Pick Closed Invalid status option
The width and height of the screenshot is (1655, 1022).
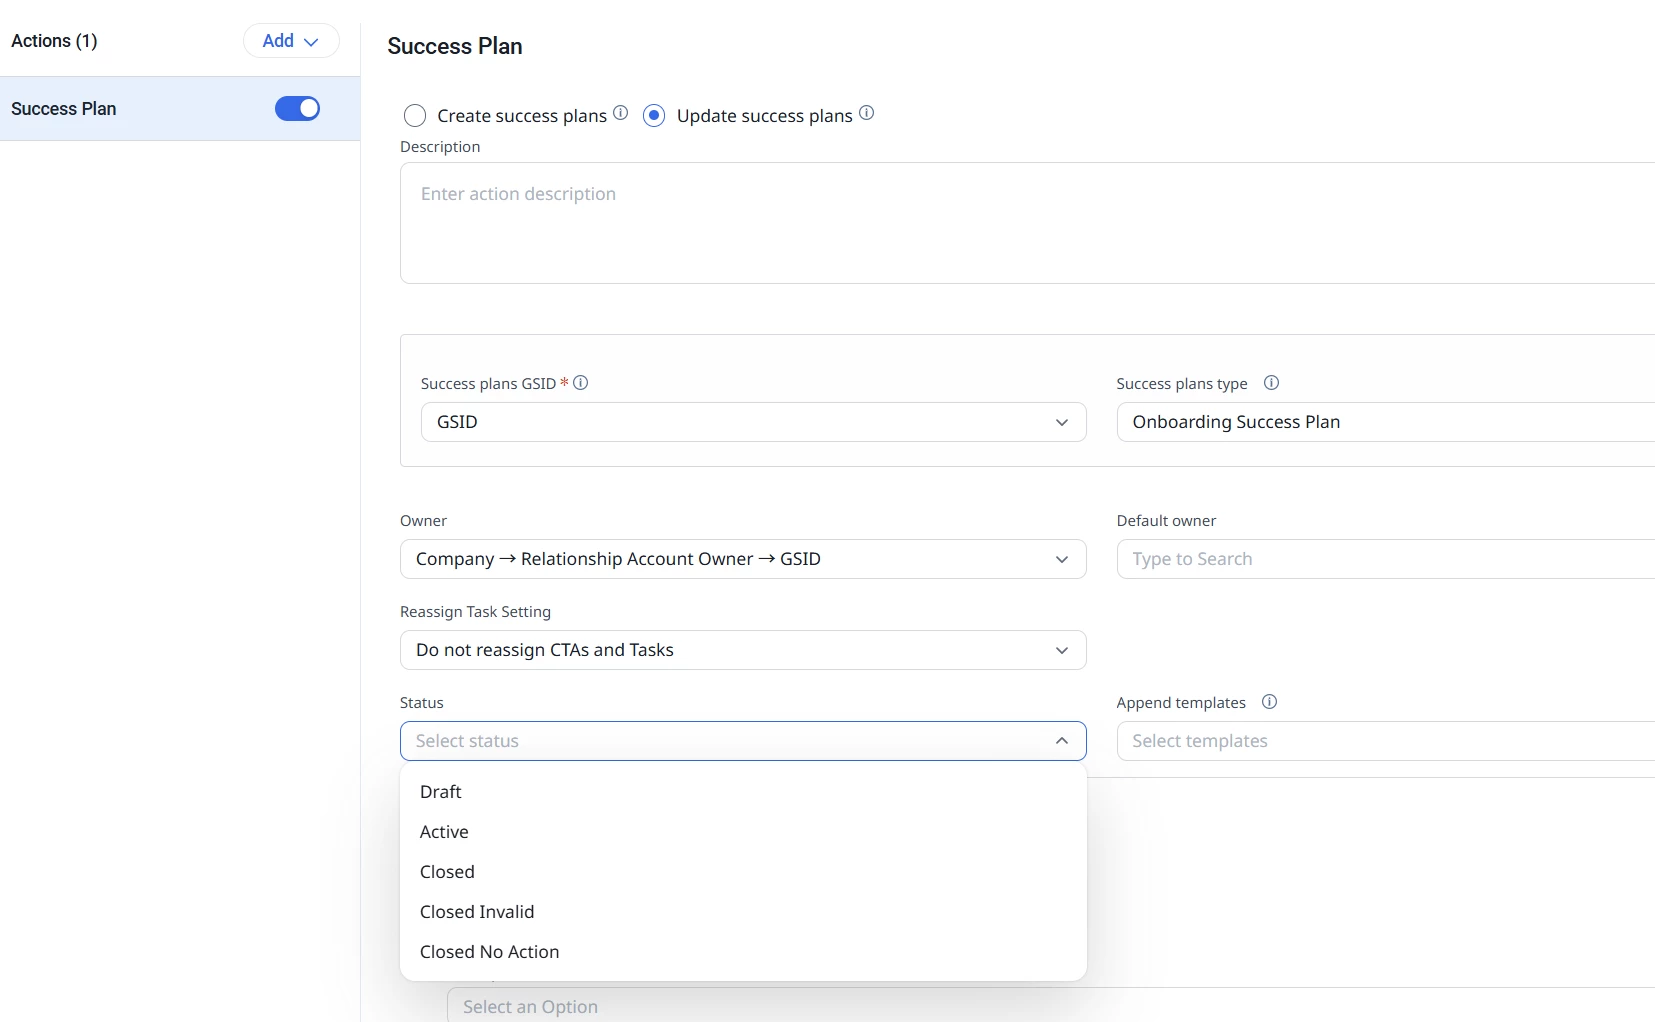[477, 912]
